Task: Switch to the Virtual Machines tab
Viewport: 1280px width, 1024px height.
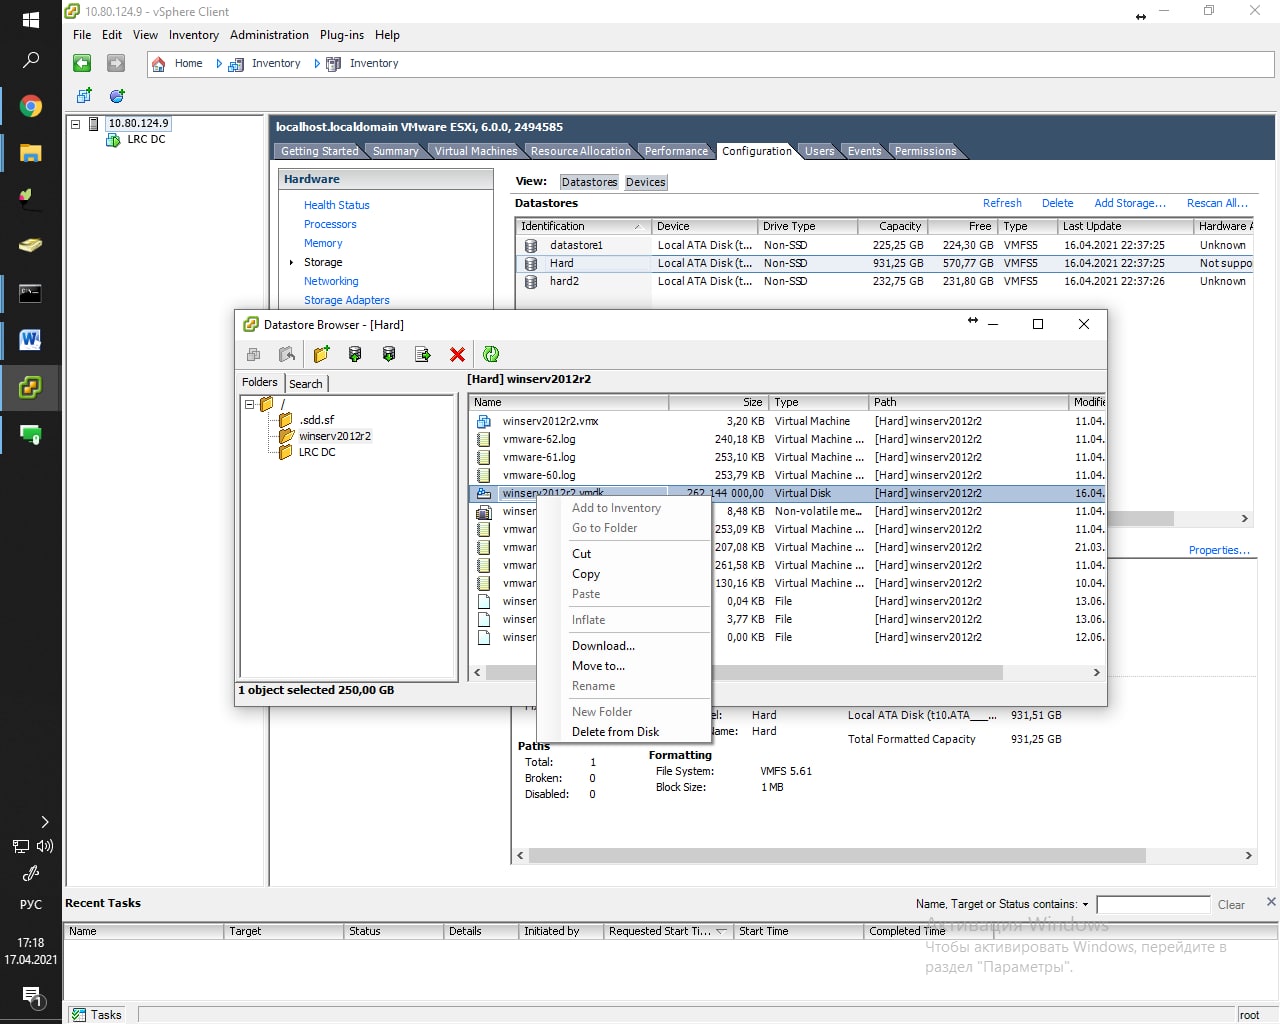Action: (476, 151)
